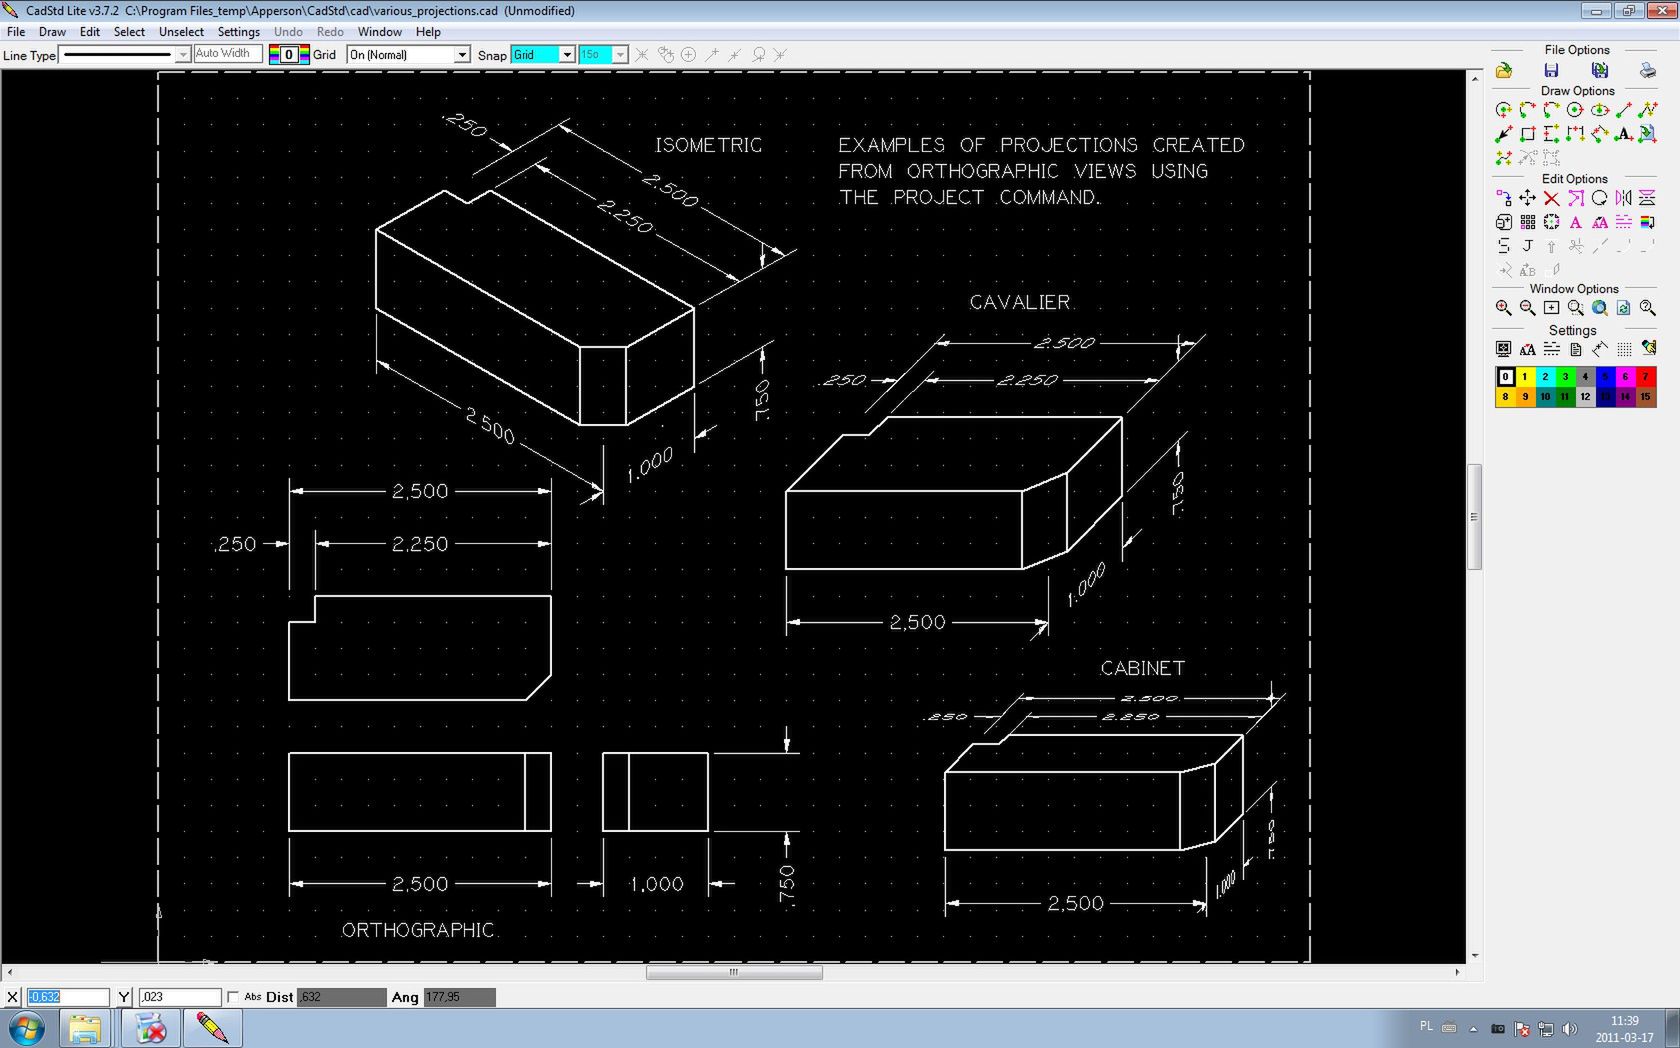Open display settings monitor icon
The width and height of the screenshot is (1680, 1048).
coord(1503,349)
